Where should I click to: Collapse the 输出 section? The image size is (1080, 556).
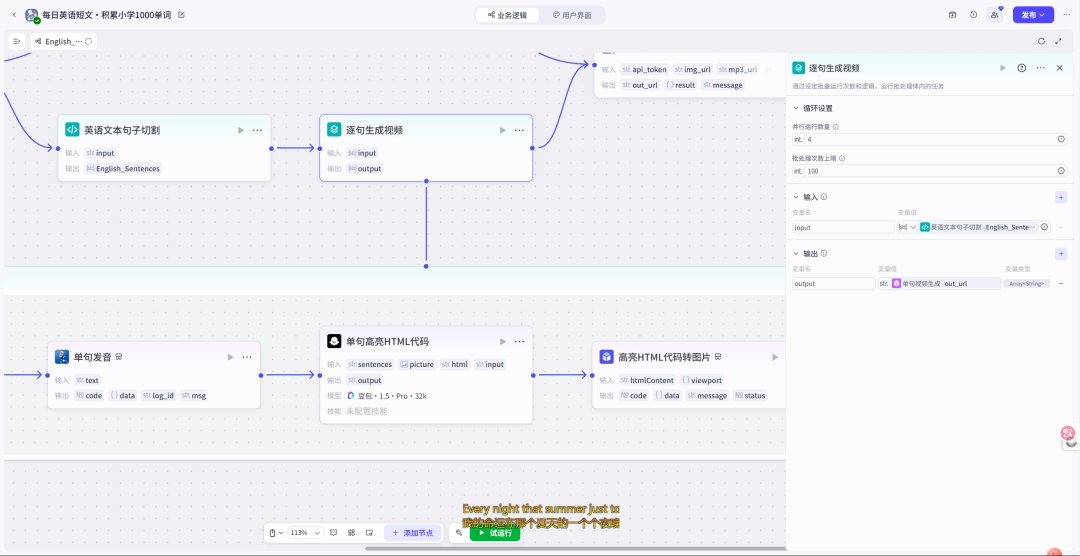pyautogui.click(x=796, y=254)
